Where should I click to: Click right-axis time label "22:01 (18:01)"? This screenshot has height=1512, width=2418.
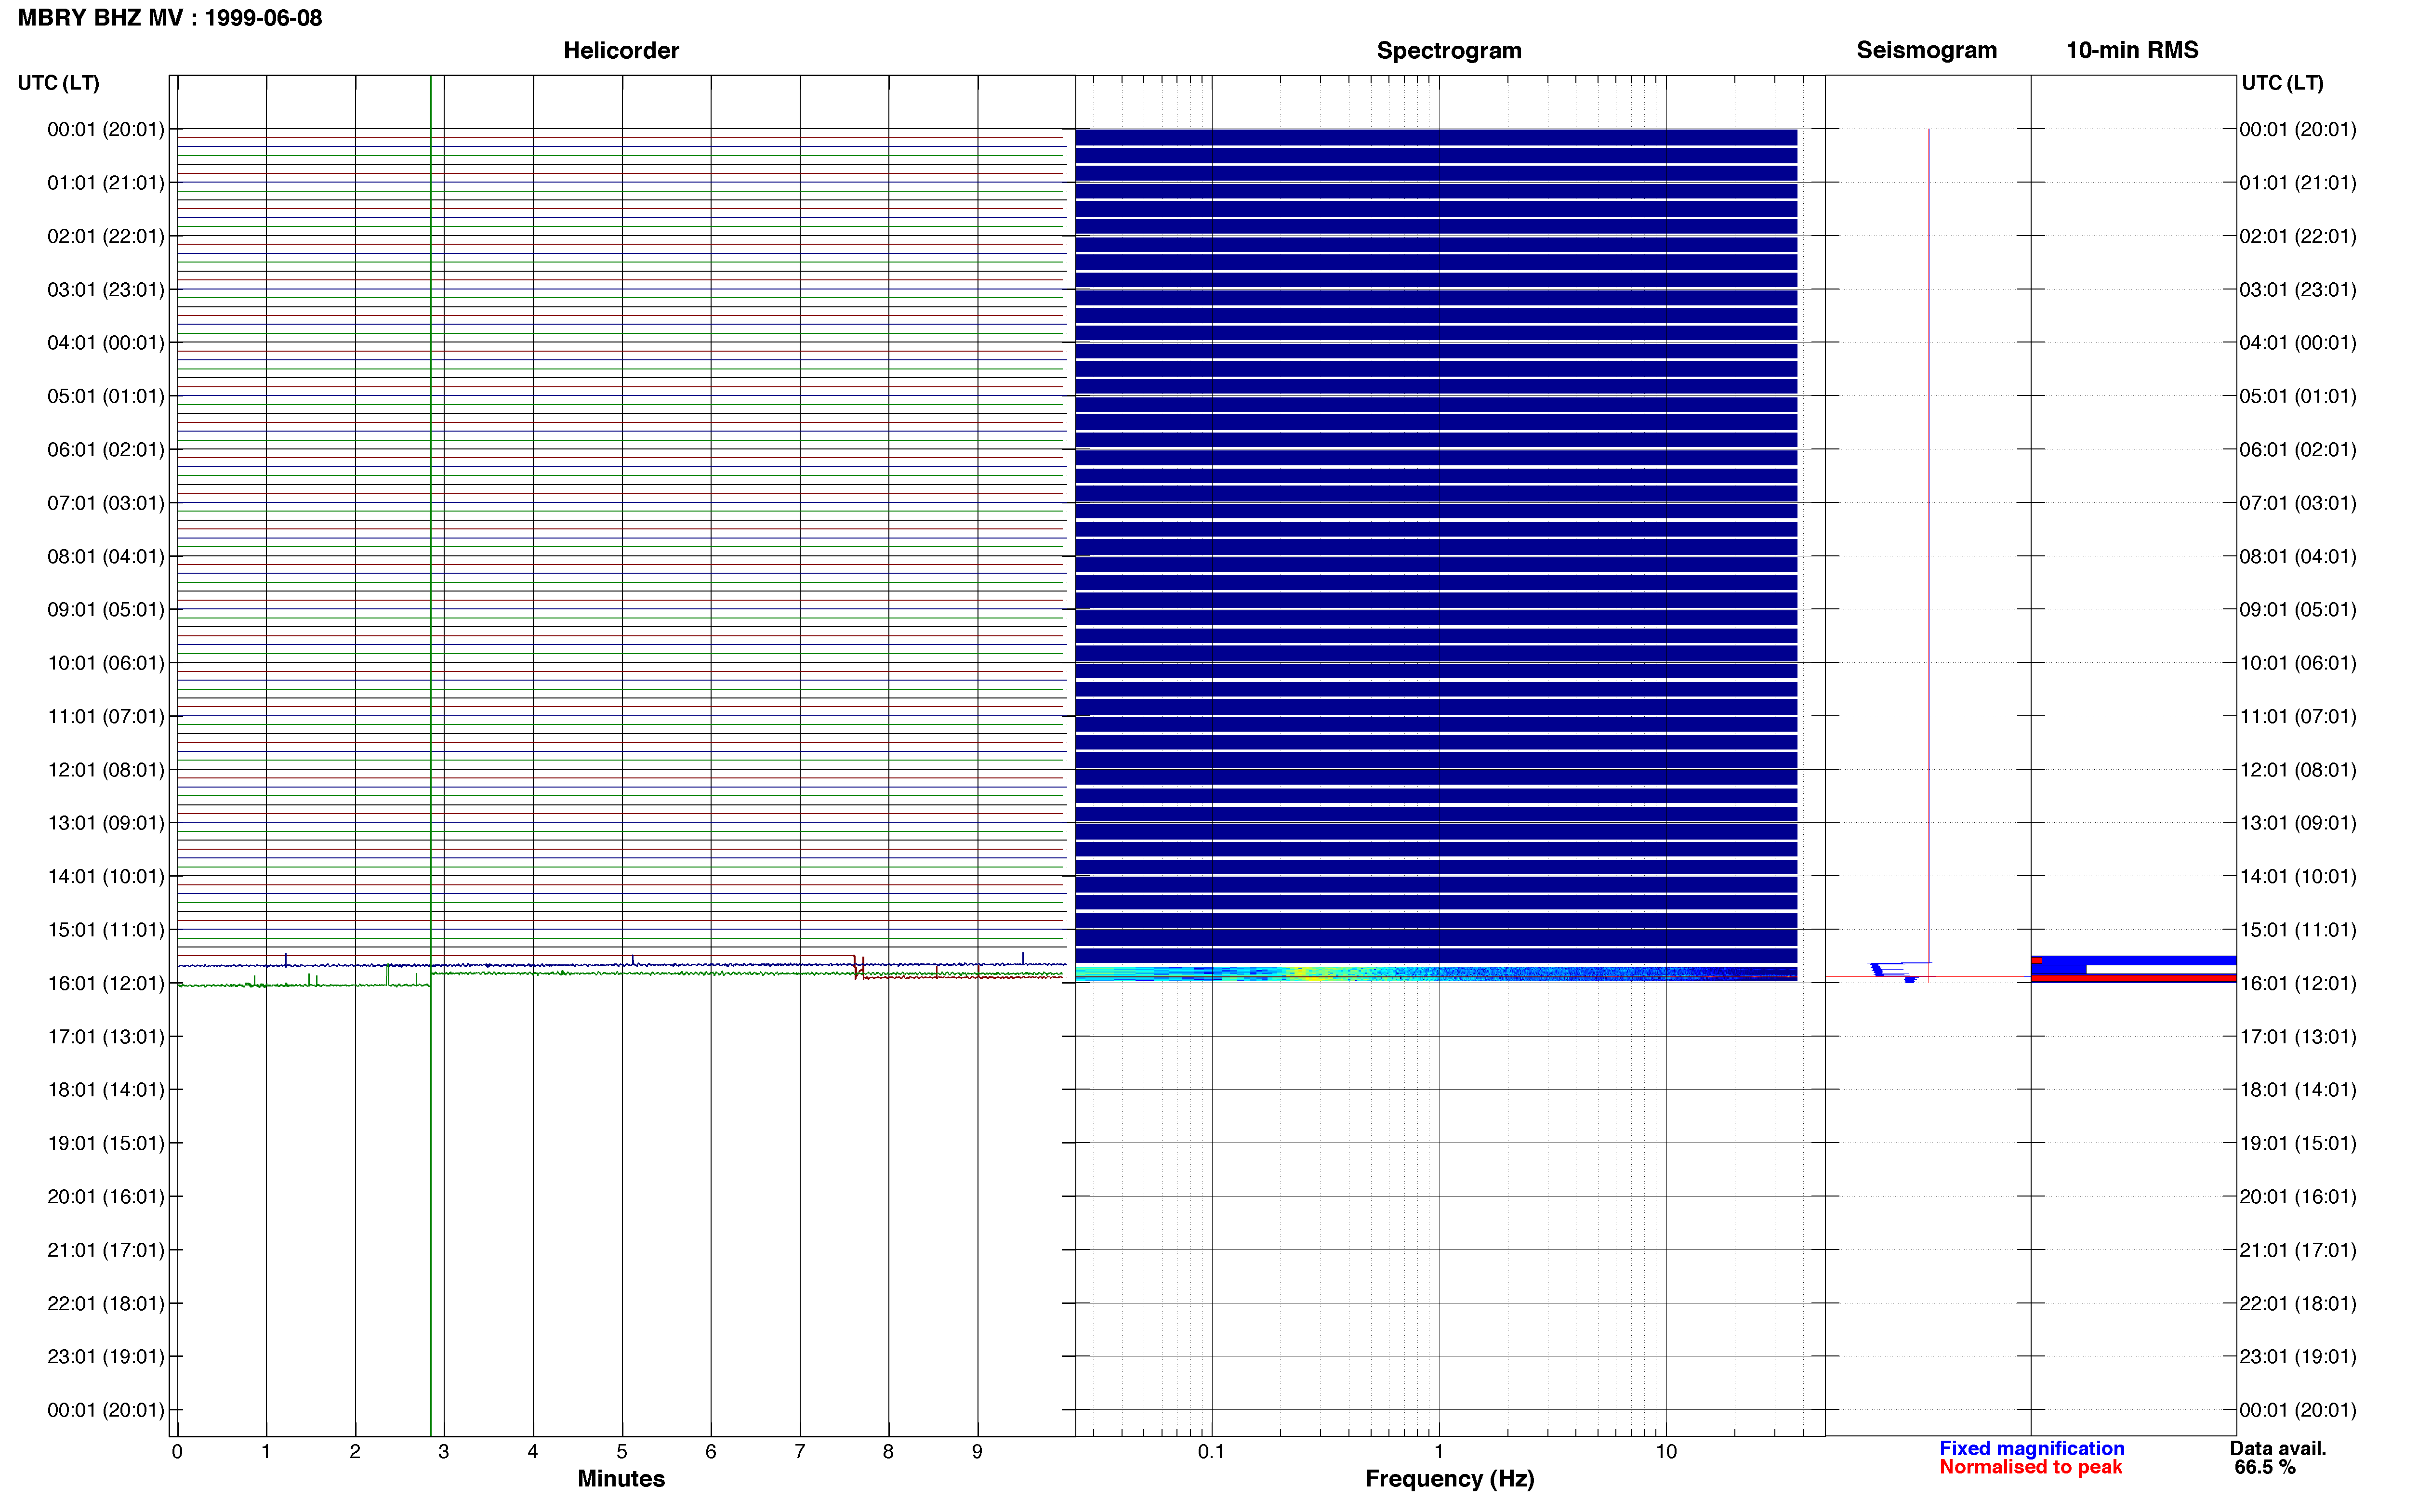point(2298,1303)
